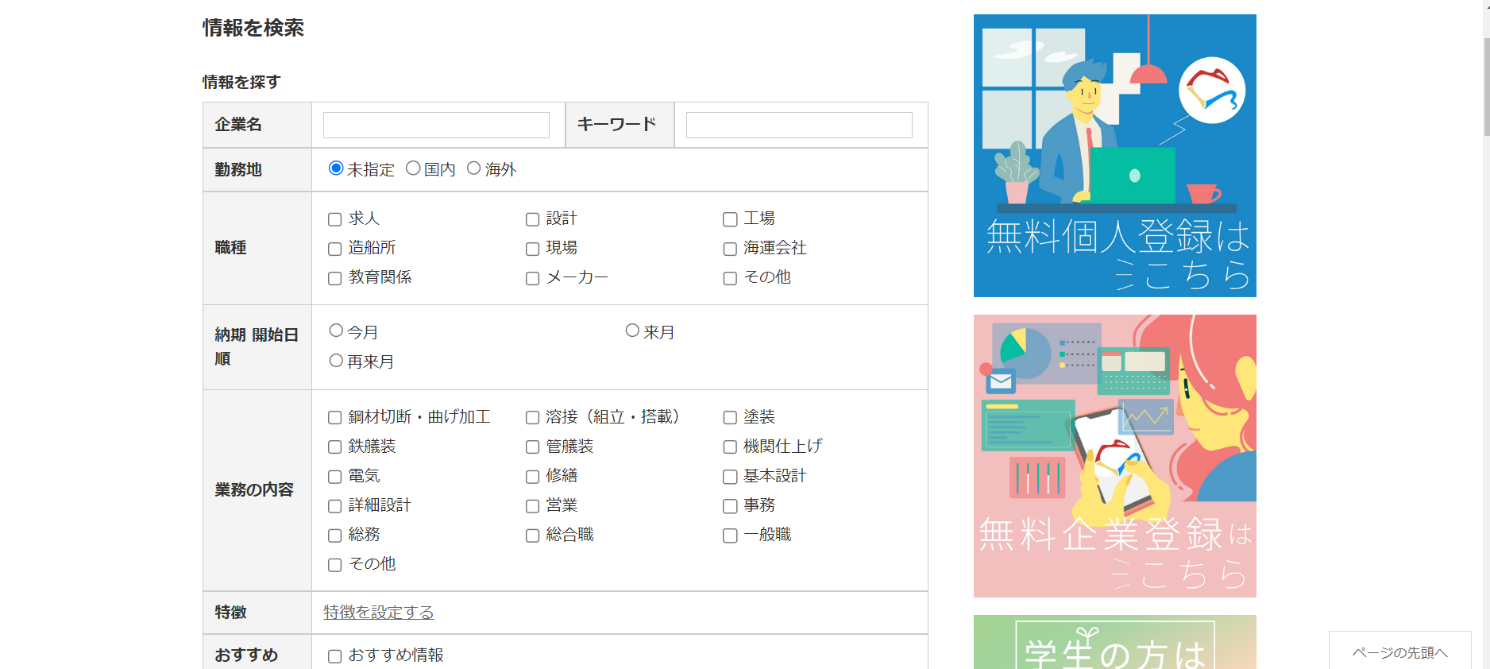Select 今月 for start date

pyautogui.click(x=336, y=331)
